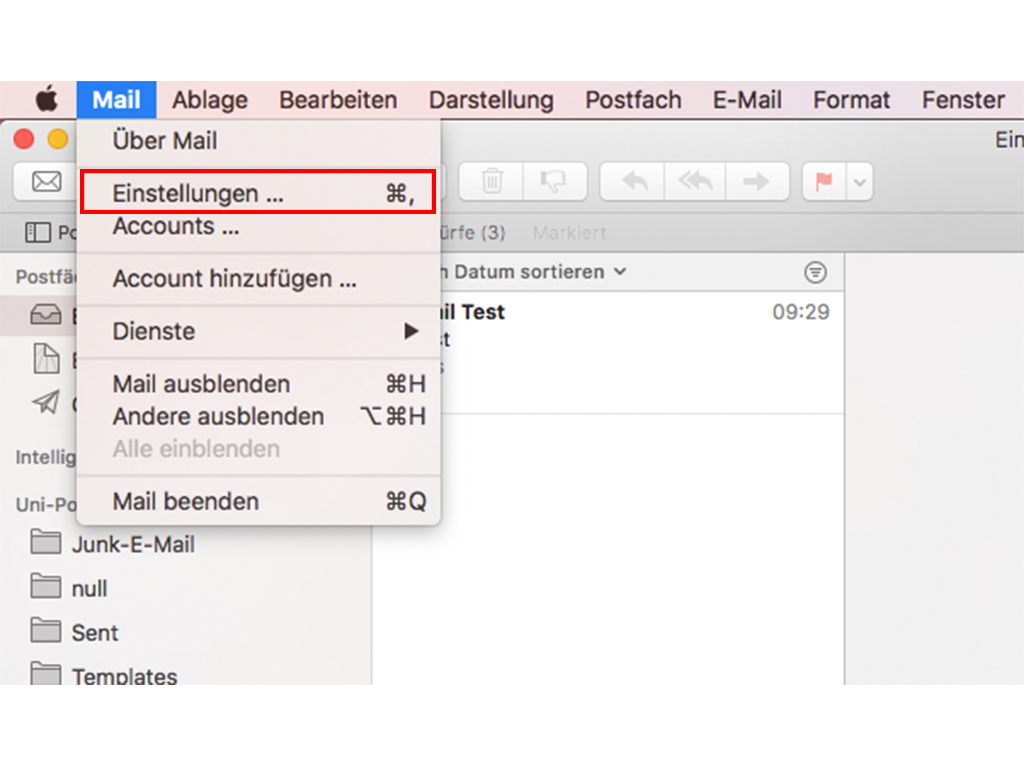This screenshot has height=768, width=1024.
Task: Open the Junk-E-Mail folder
Action: 132,545
